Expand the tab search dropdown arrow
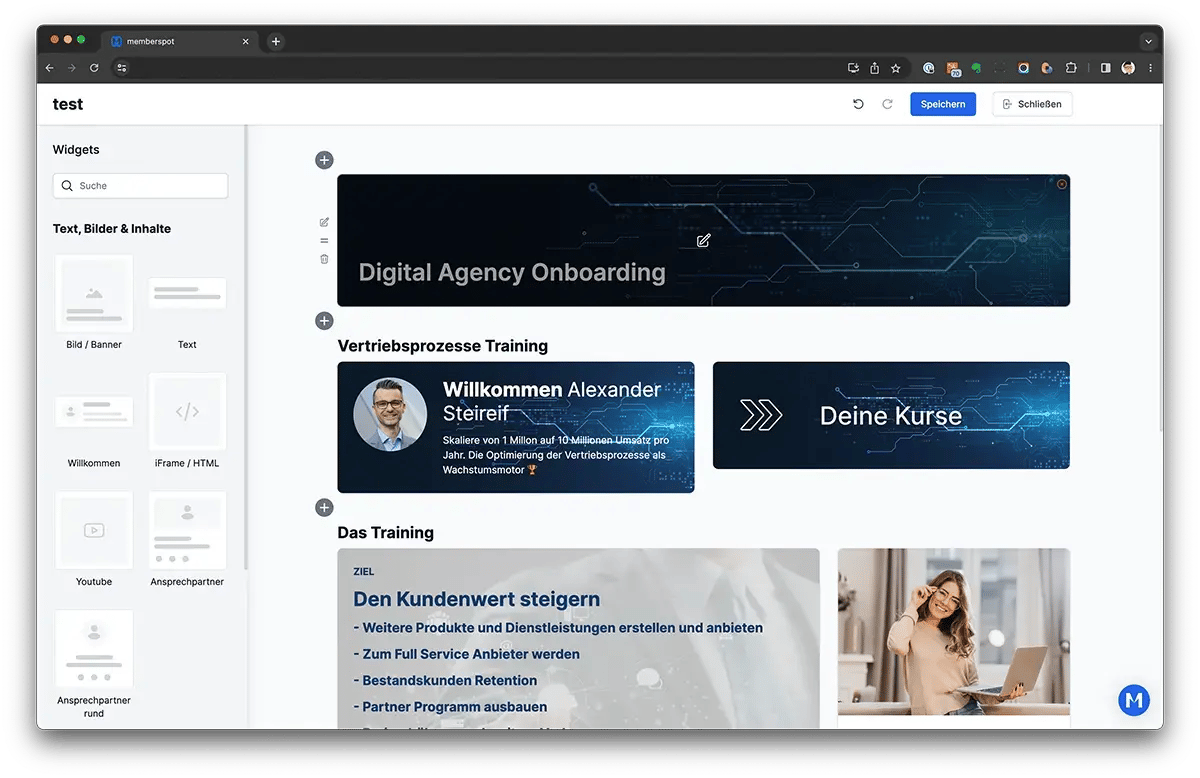 [x=1148, y=41]
